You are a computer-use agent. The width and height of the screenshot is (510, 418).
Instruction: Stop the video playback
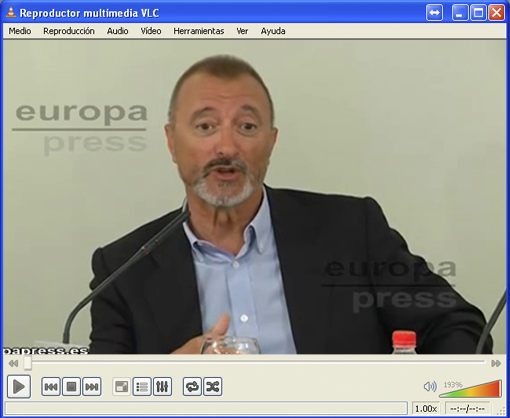pos(71,387)
